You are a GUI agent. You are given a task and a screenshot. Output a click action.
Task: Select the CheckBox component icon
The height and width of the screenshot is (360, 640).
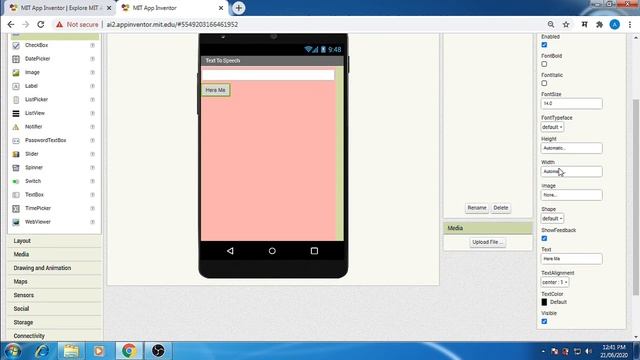(x=16, y=45)
